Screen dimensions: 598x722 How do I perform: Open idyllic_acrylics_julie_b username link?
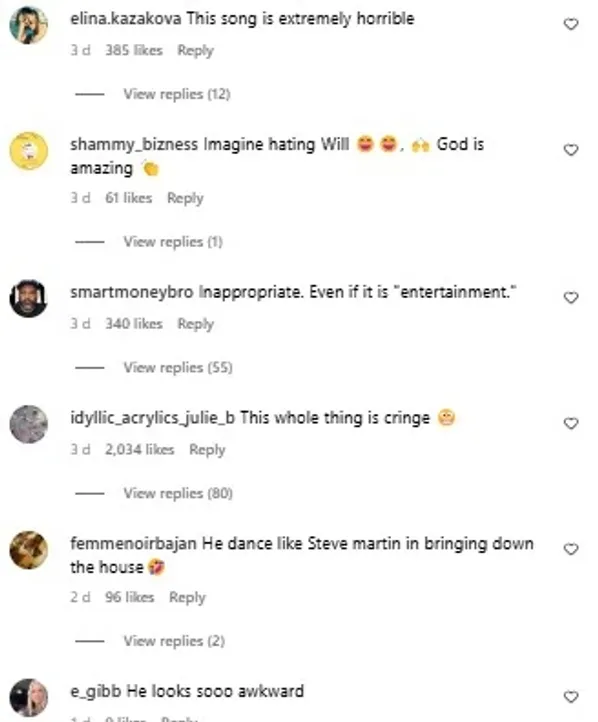click(x=152, y=418)
